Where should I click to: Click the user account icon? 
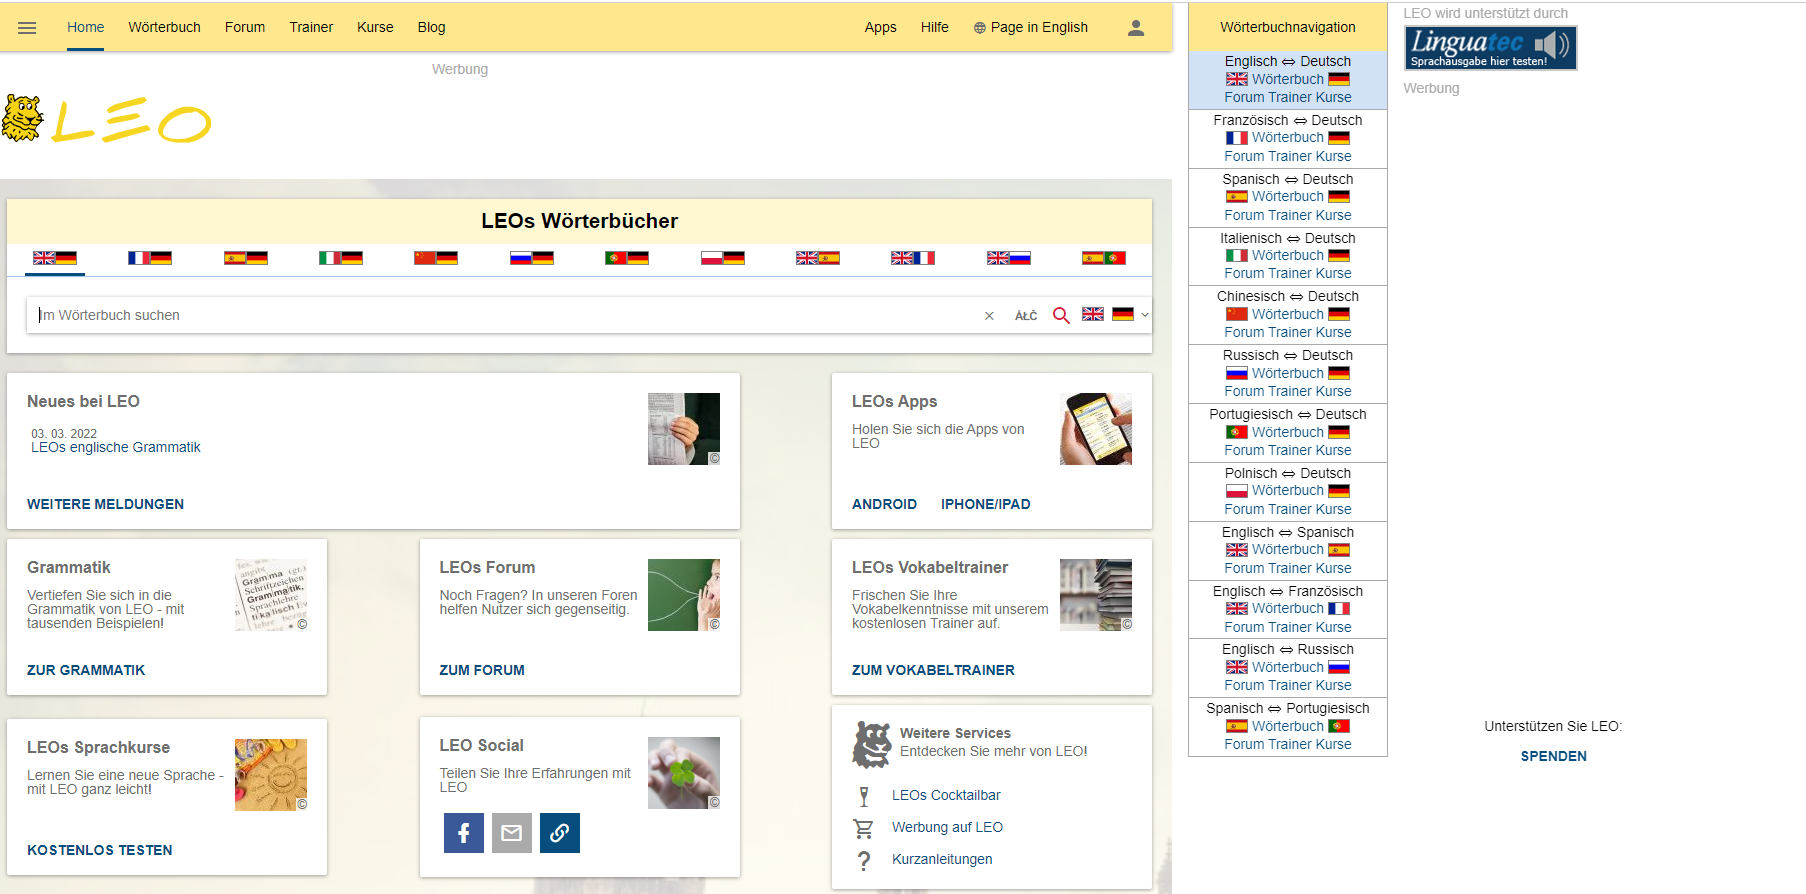(1136, 28)
